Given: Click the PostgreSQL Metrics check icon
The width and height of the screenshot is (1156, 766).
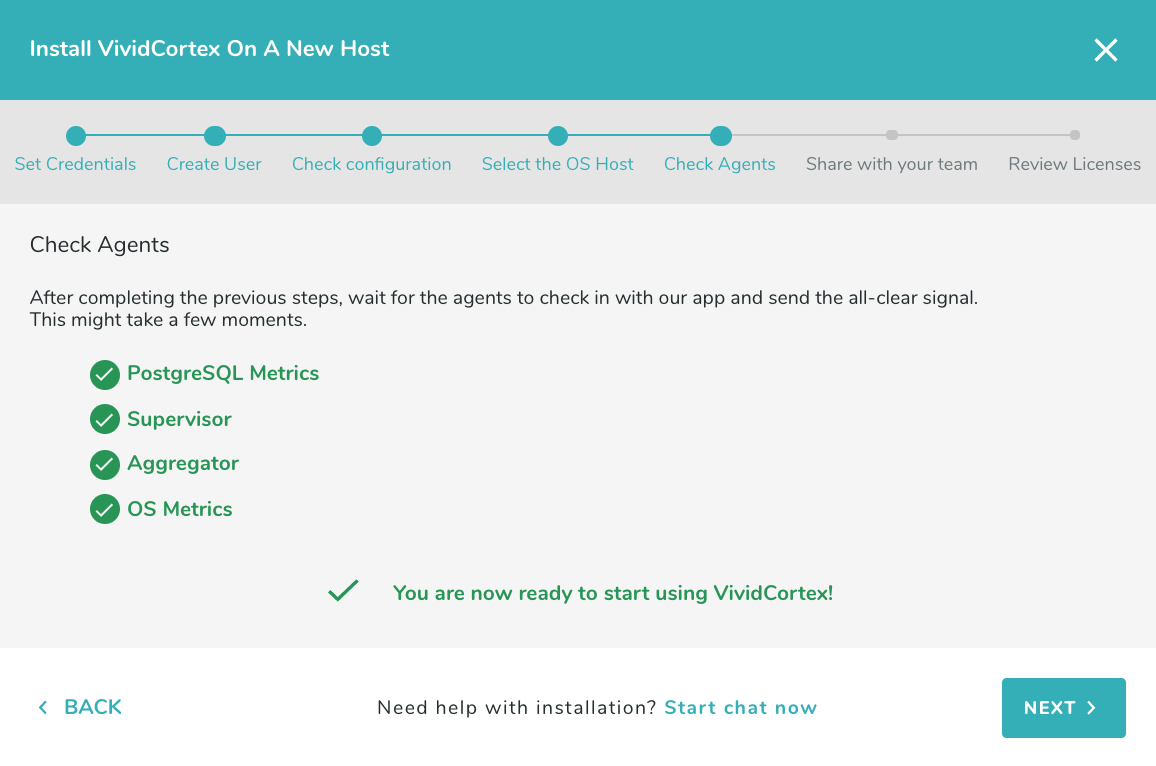Looking at the screenshot, I should 105,374.
